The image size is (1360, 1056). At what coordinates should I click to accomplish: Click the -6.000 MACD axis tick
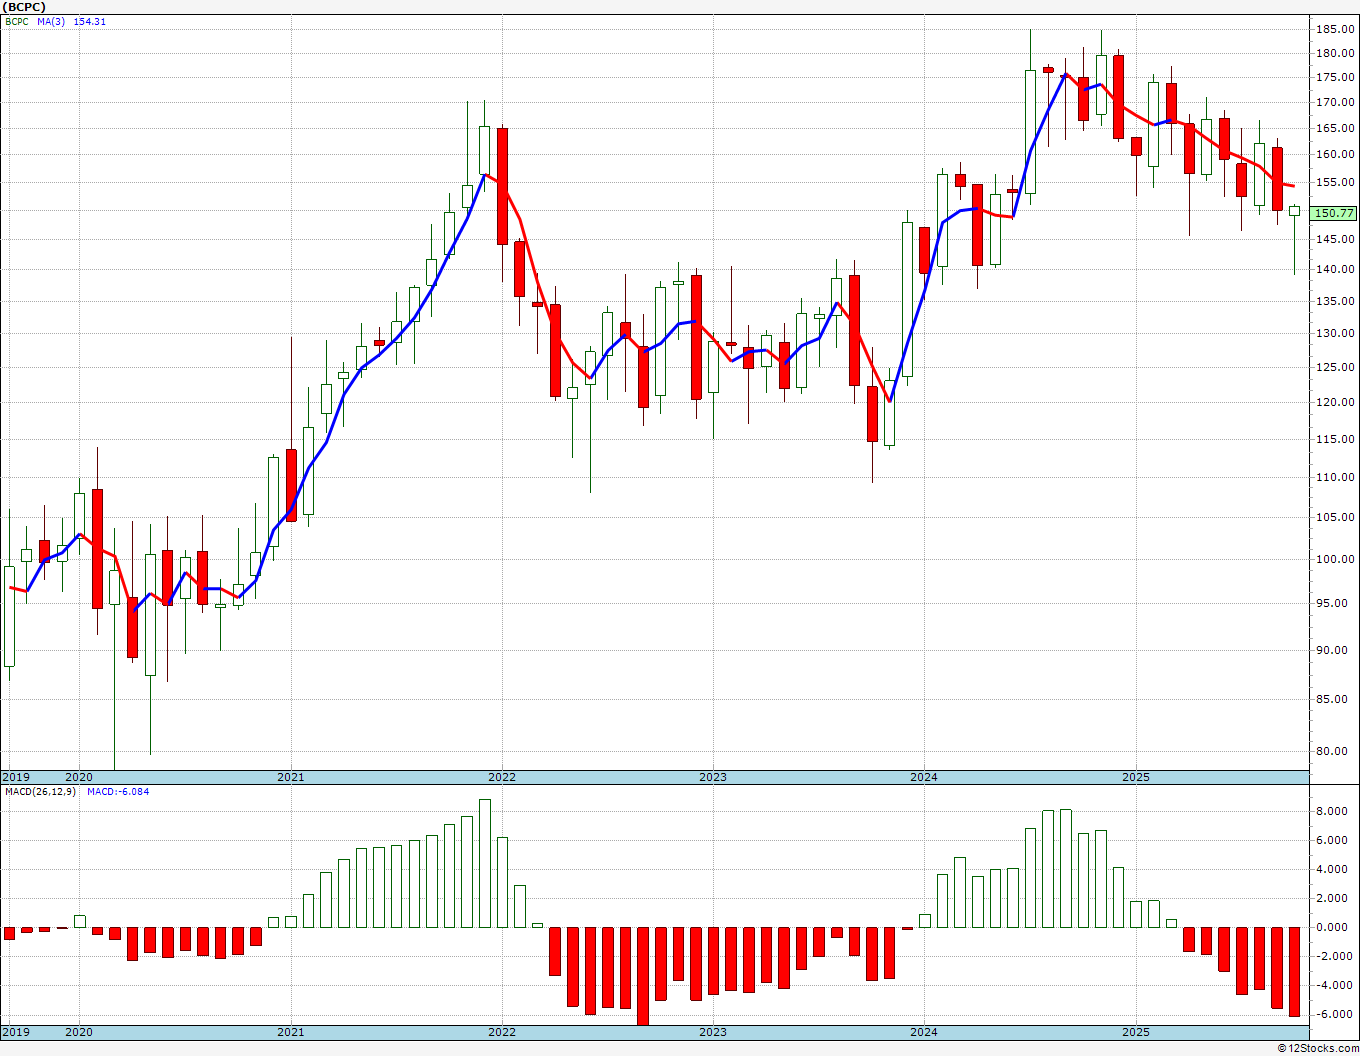(1336, 1014)
